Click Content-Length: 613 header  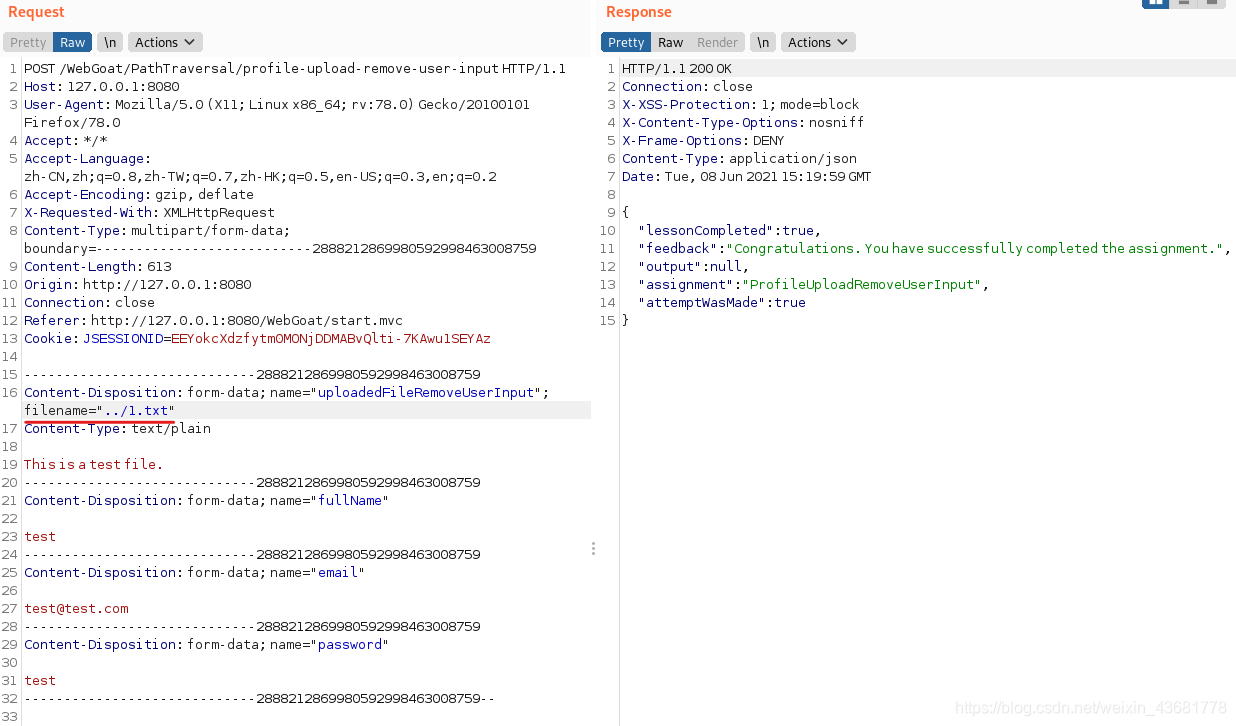pos(98,266)
